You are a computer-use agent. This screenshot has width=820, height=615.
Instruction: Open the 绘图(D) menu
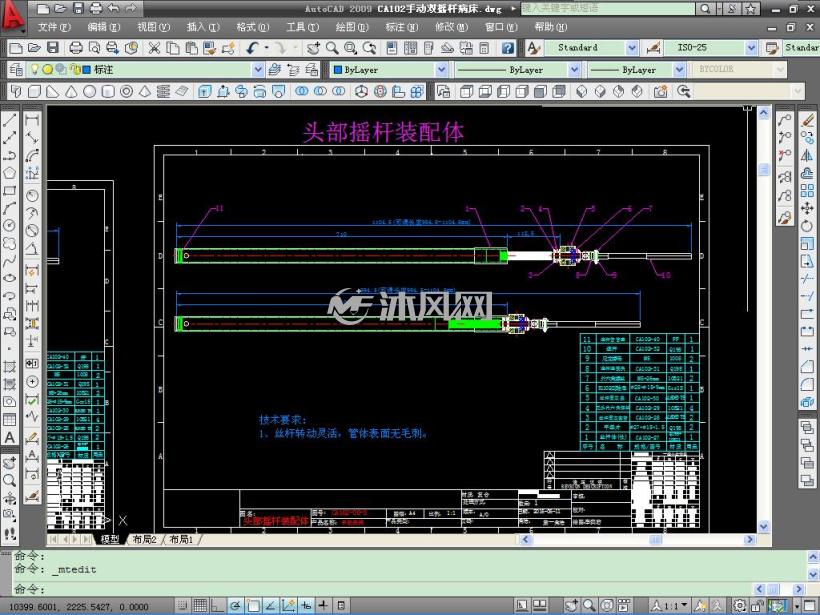(352, 27)
